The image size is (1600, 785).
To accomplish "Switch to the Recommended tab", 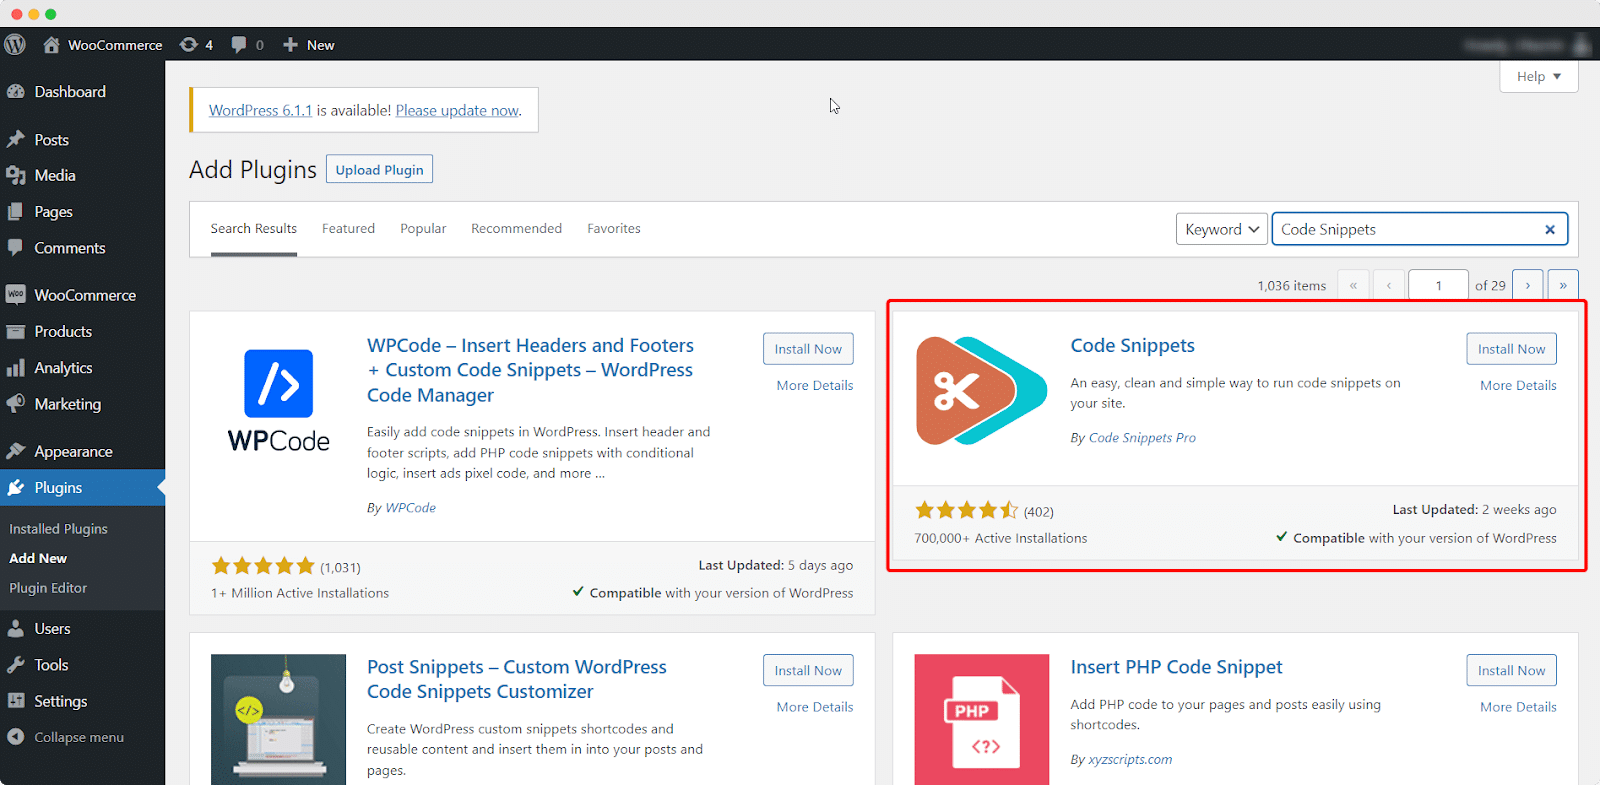I will pos(516,228).
